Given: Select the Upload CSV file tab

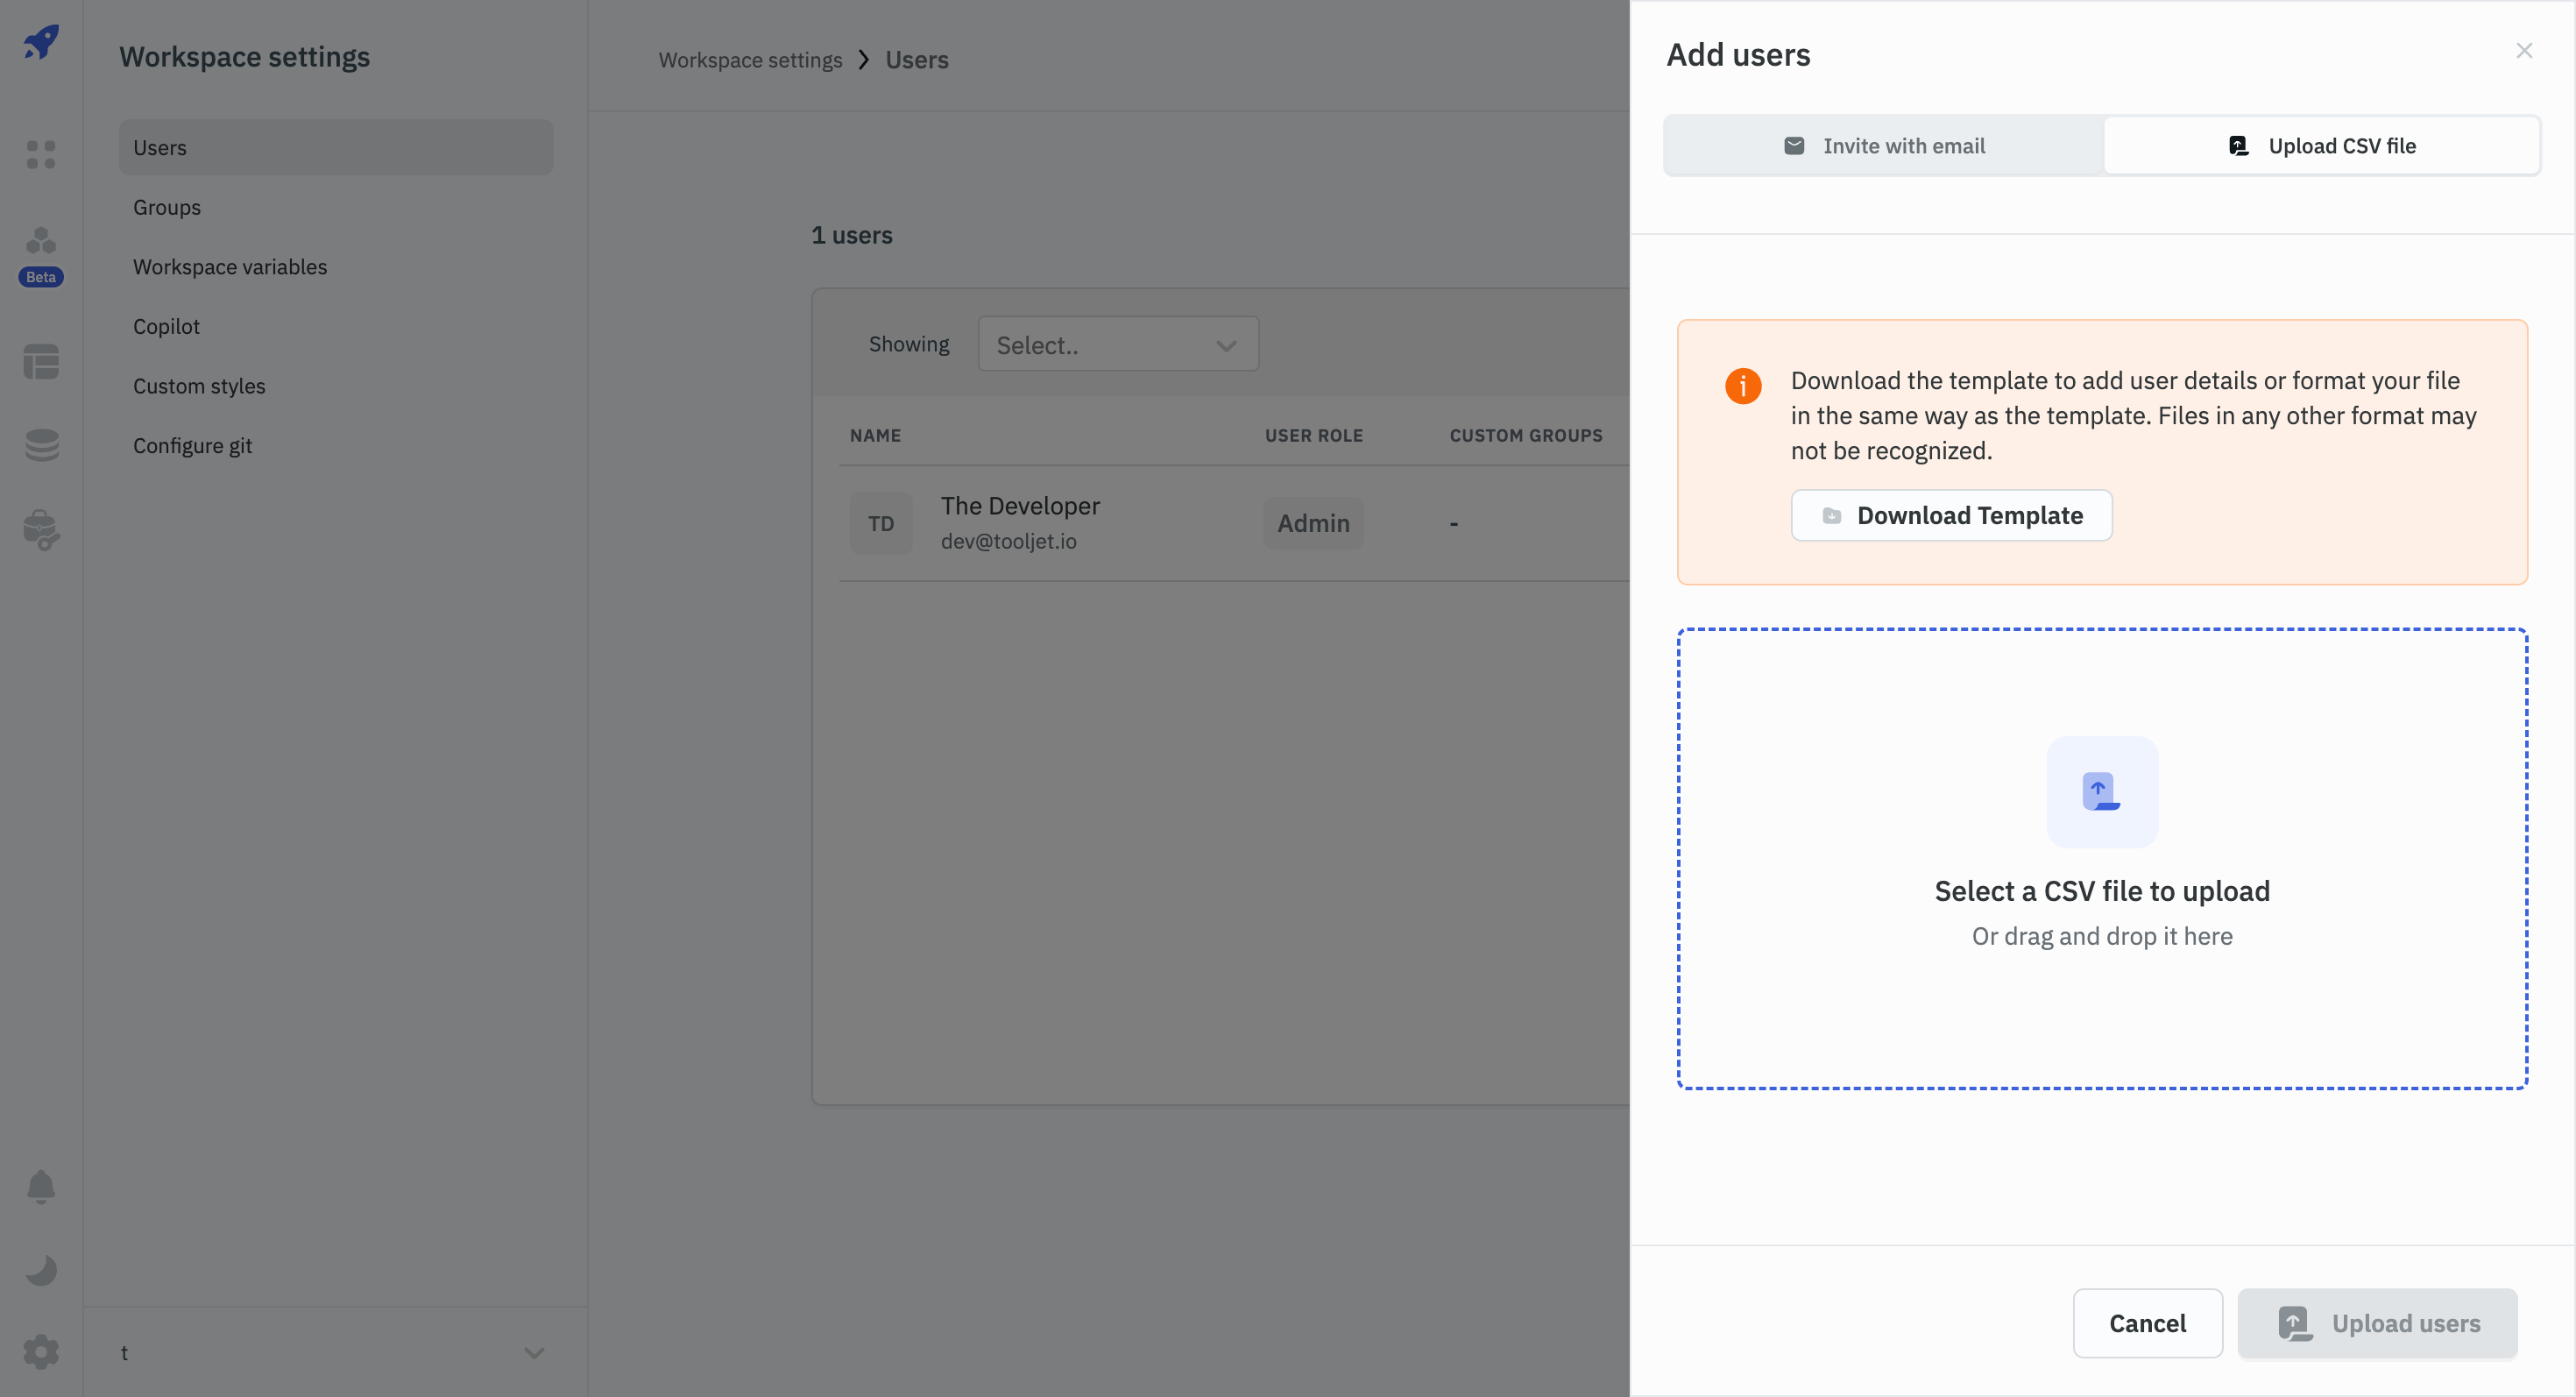Looking at the screenshot, I should pos(2321,146).
